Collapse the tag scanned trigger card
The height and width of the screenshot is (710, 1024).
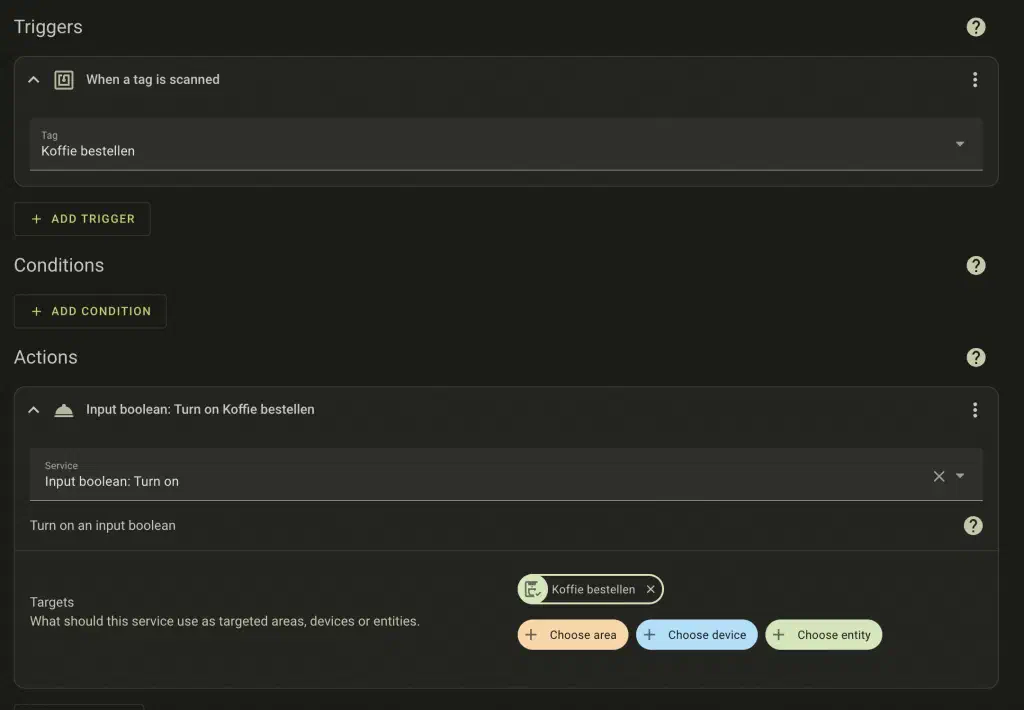[x=34, y=80]
